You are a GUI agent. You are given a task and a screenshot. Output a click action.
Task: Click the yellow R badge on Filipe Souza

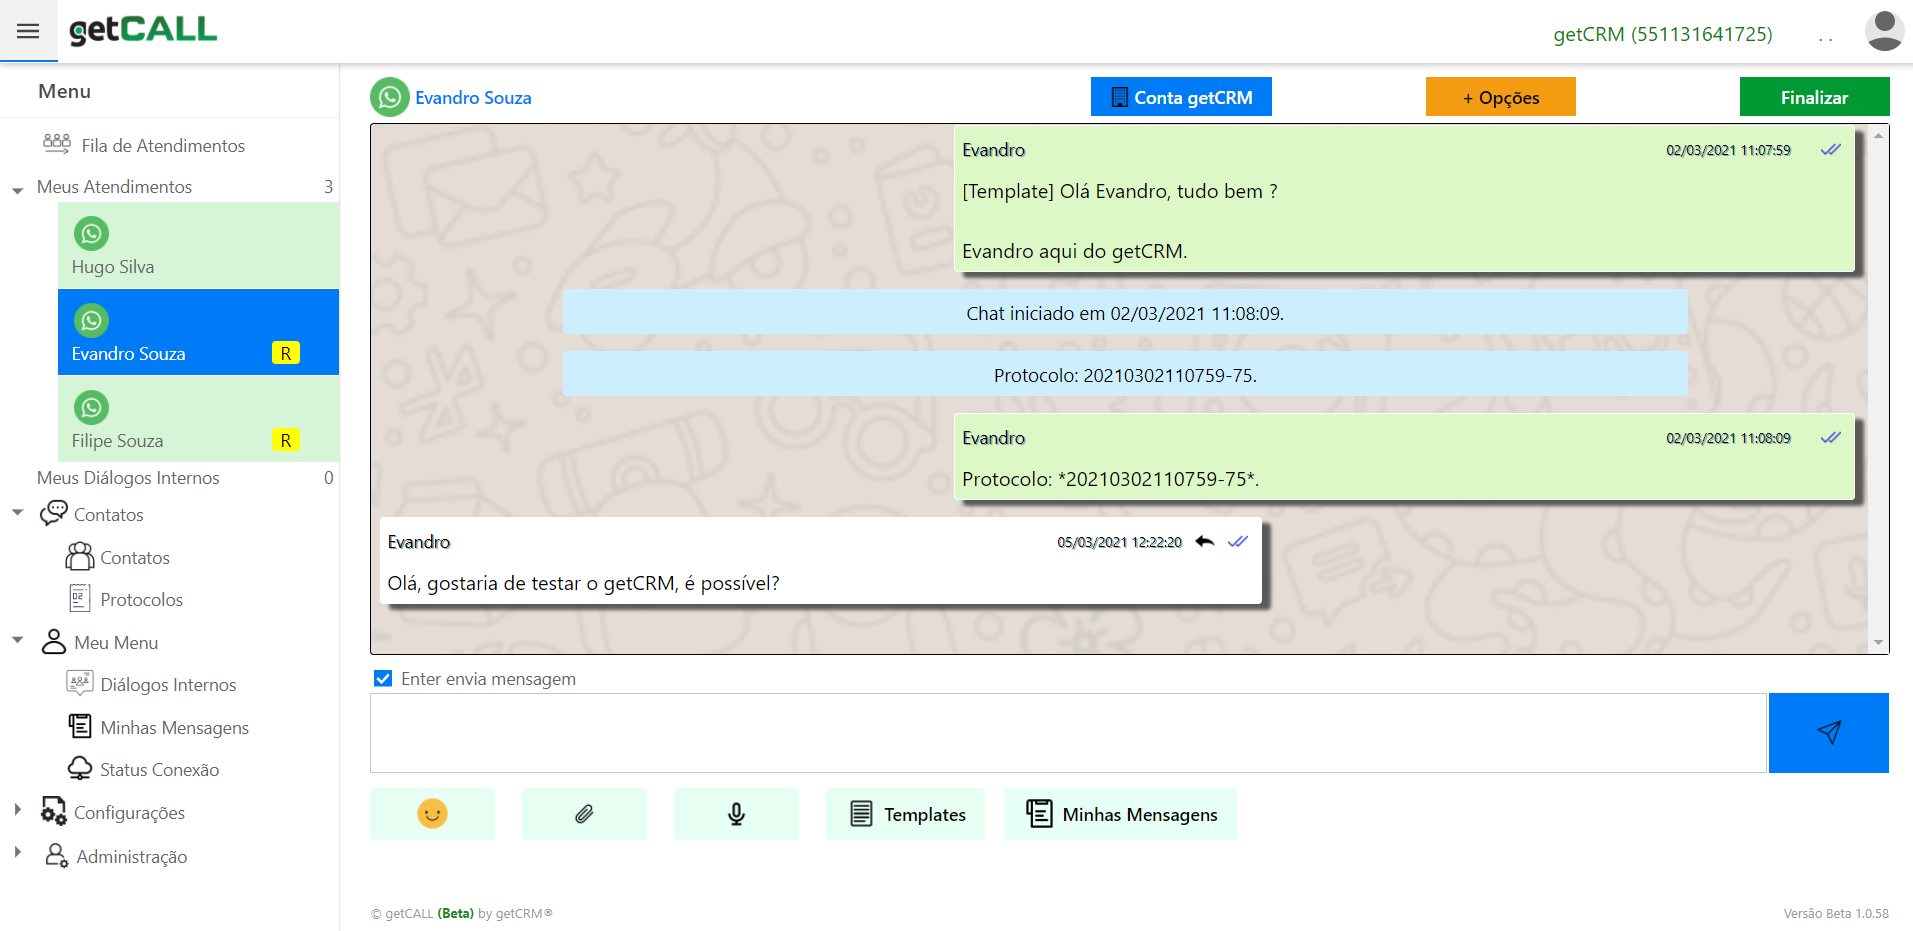click(286, 440)
